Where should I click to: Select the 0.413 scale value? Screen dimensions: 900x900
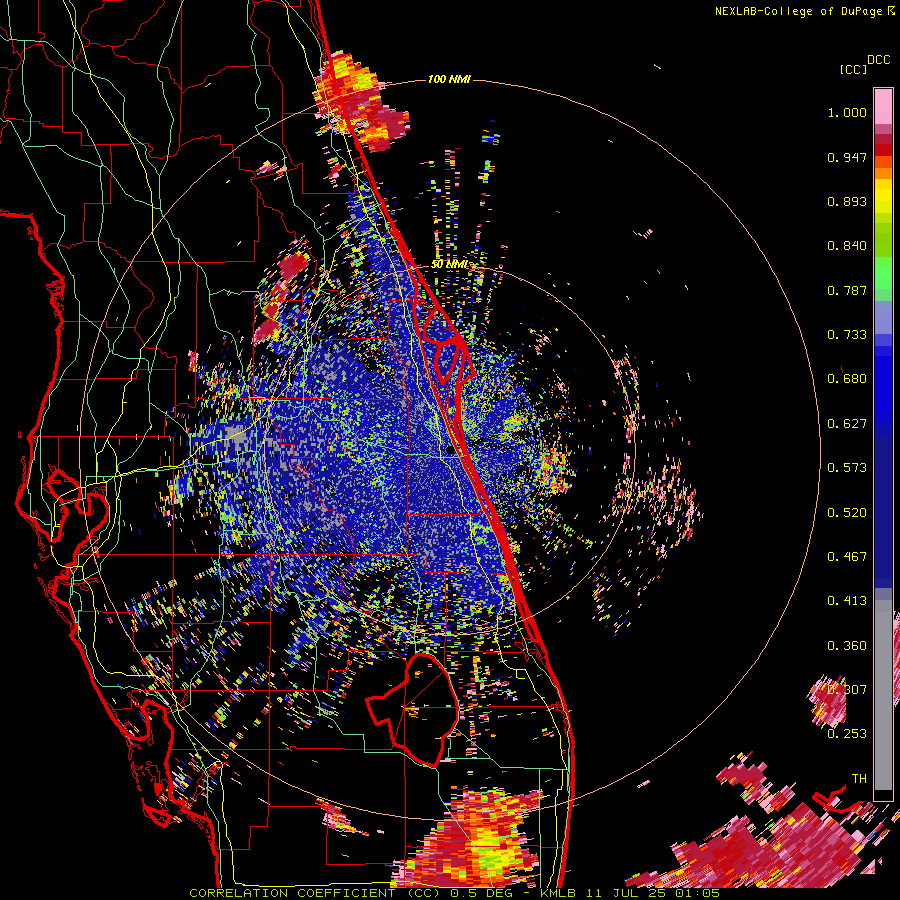(847, 601)
